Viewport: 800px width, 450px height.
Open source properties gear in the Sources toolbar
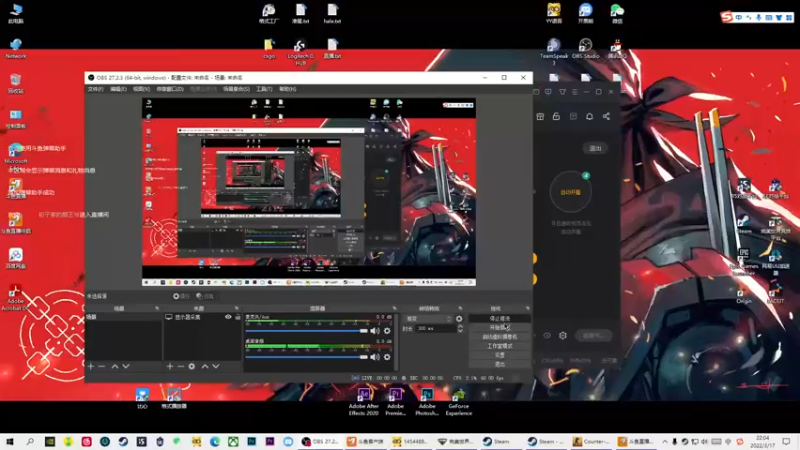192,366
